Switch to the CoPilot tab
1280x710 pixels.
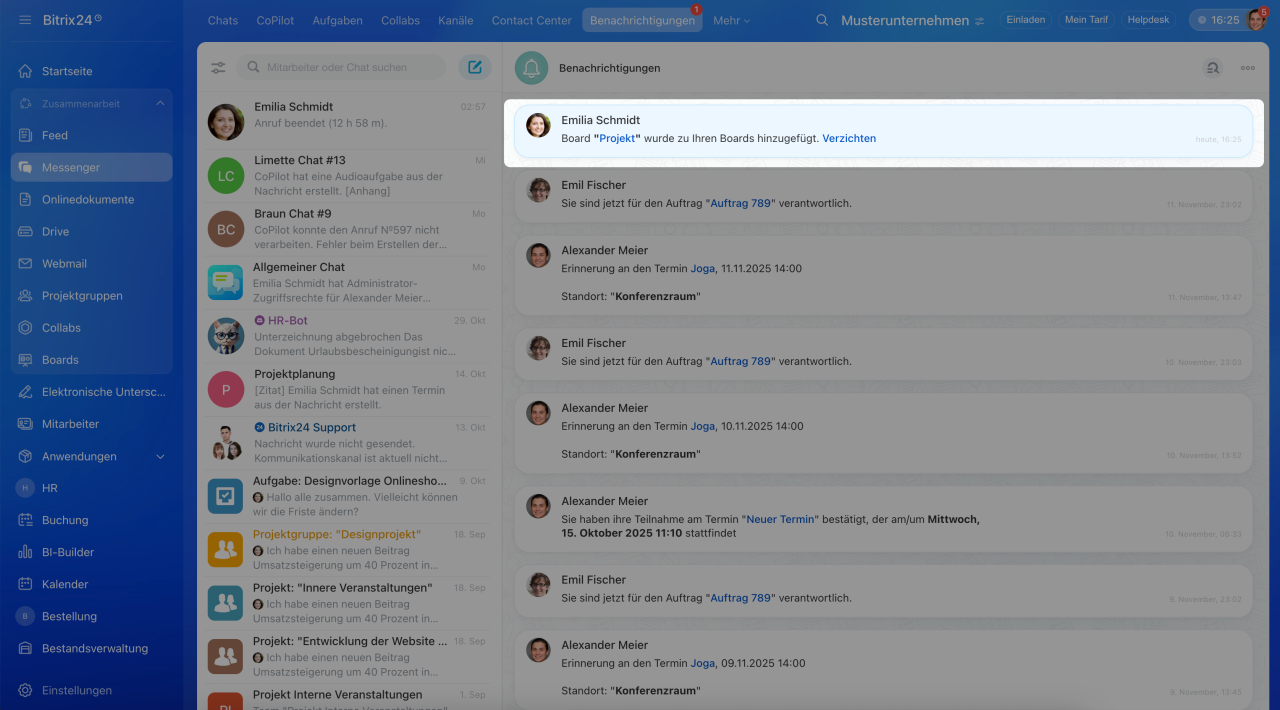[x=275, y=20]
